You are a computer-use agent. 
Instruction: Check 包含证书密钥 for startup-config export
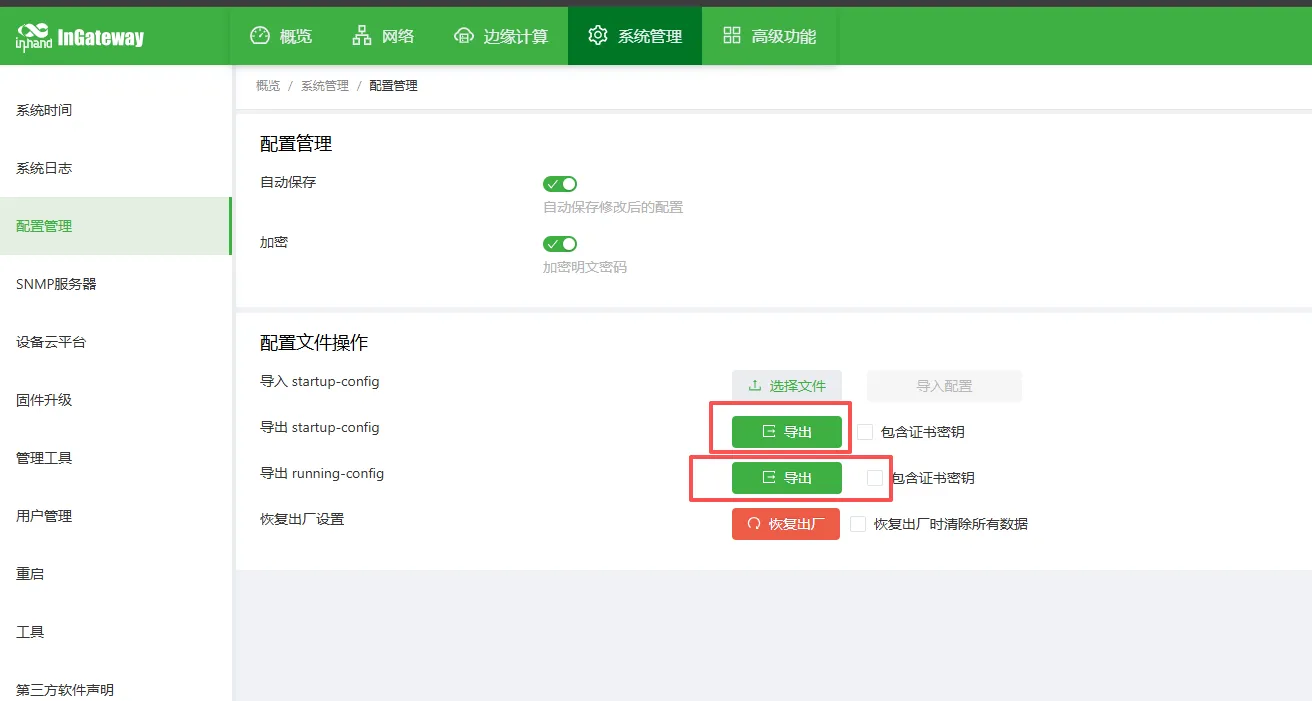click(x=865, y=432)
